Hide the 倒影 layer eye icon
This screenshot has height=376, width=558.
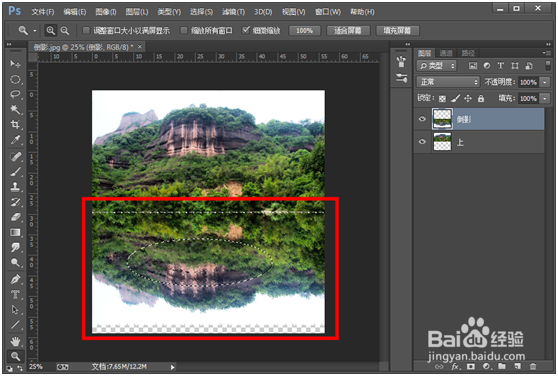pyautogui.click(x=422, y=119)
